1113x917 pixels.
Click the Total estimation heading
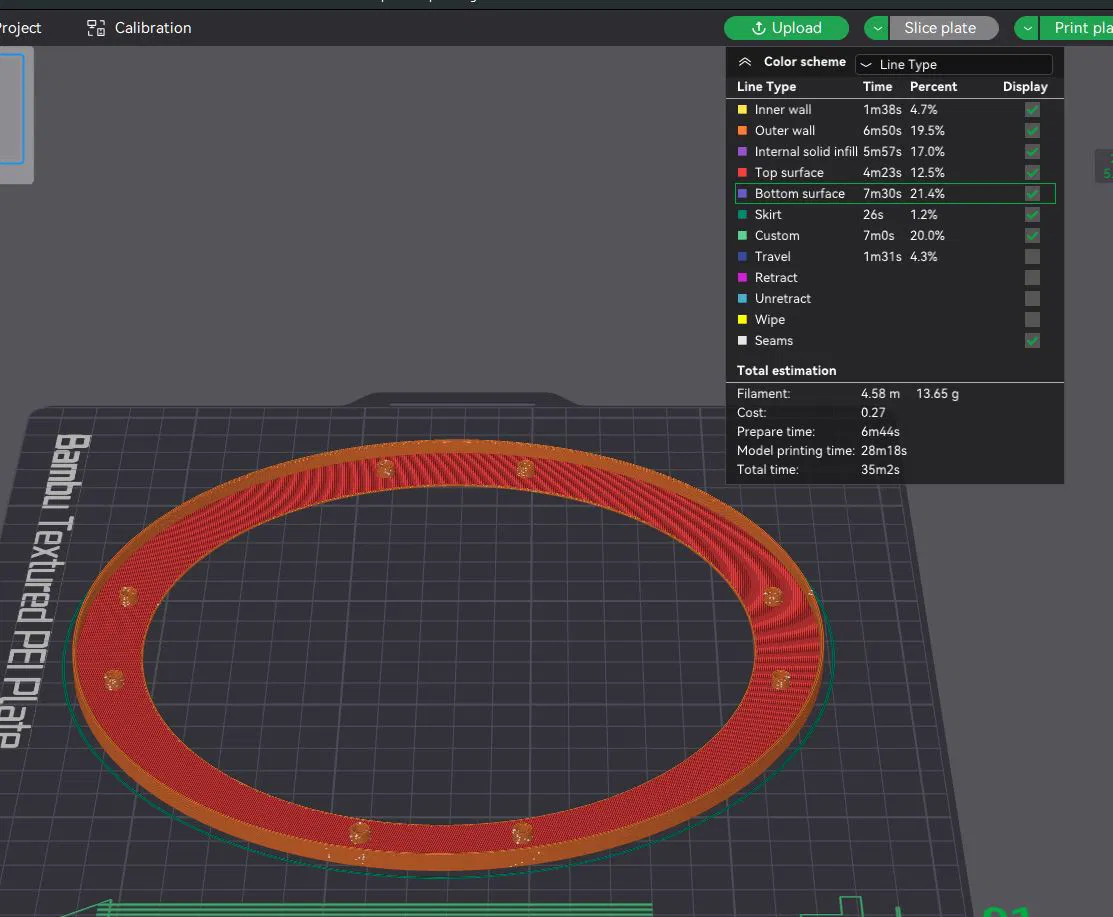coord(786,370)
